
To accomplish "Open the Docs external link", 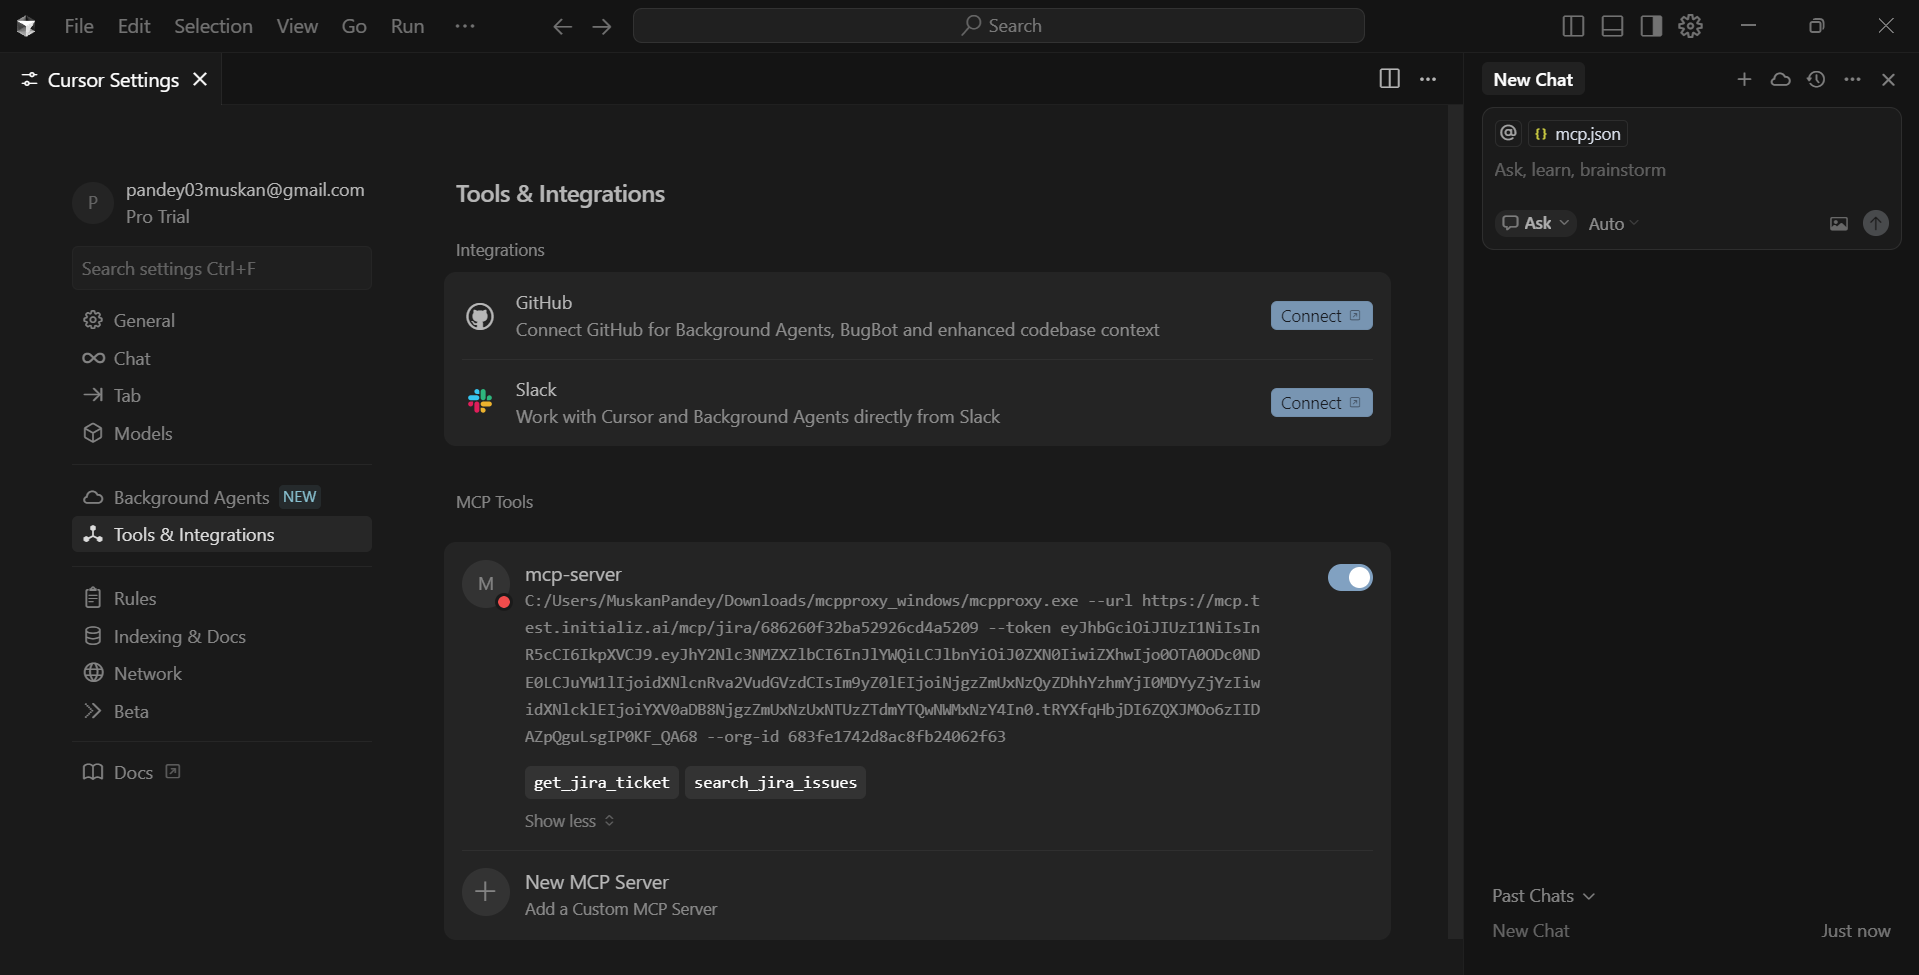I will click(131, 772).
